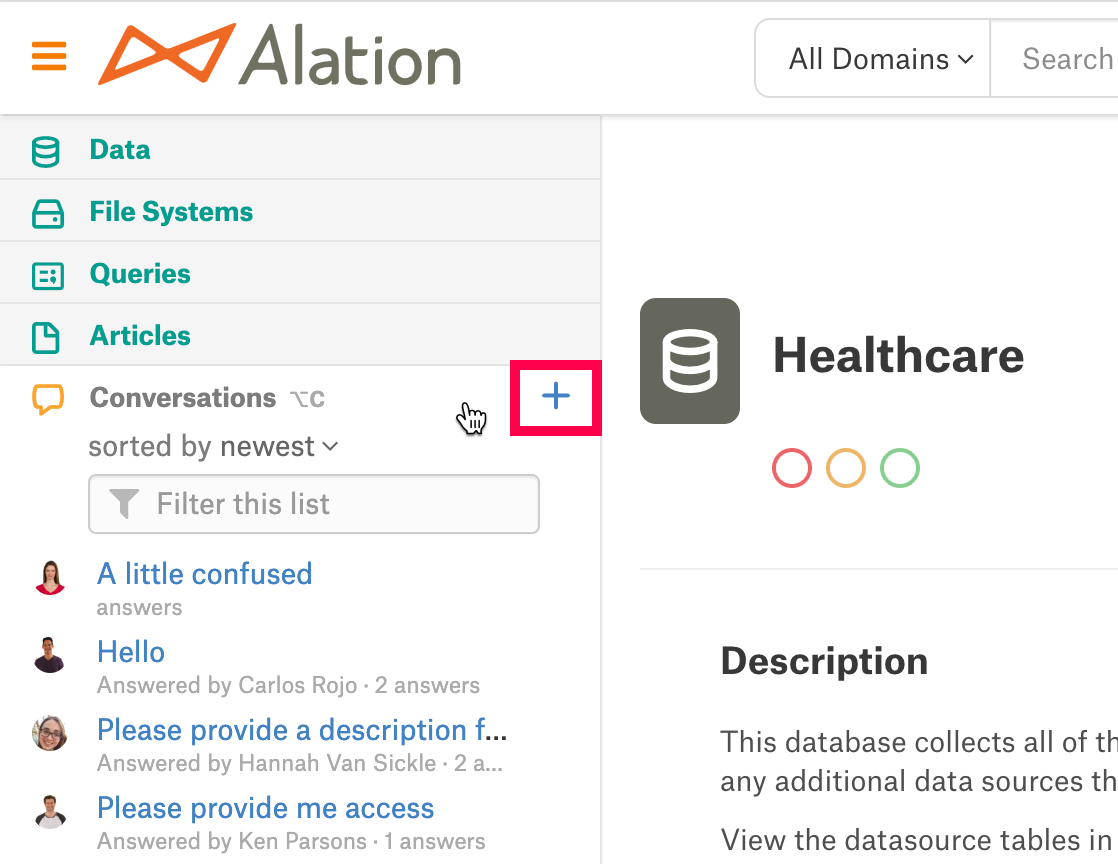Click the Conversations speech bubble icon
Screen dimensions: 1118x864
coord(48,399)
